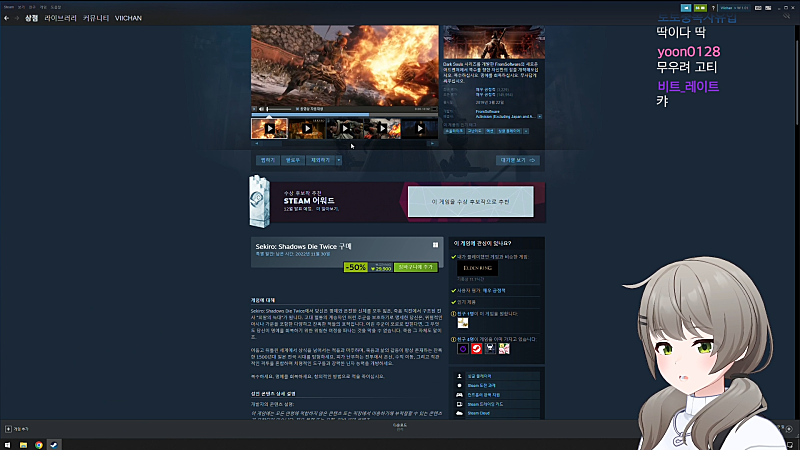Select the first fire-scene trailer thumbnail
This screenshot has width=800, height=450.
pos(269,129)
